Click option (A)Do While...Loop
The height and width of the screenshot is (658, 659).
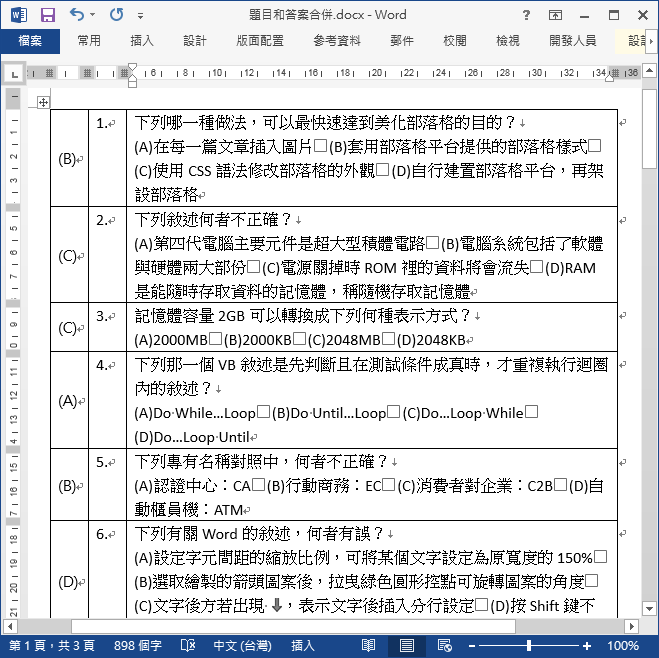pos(195,413)
